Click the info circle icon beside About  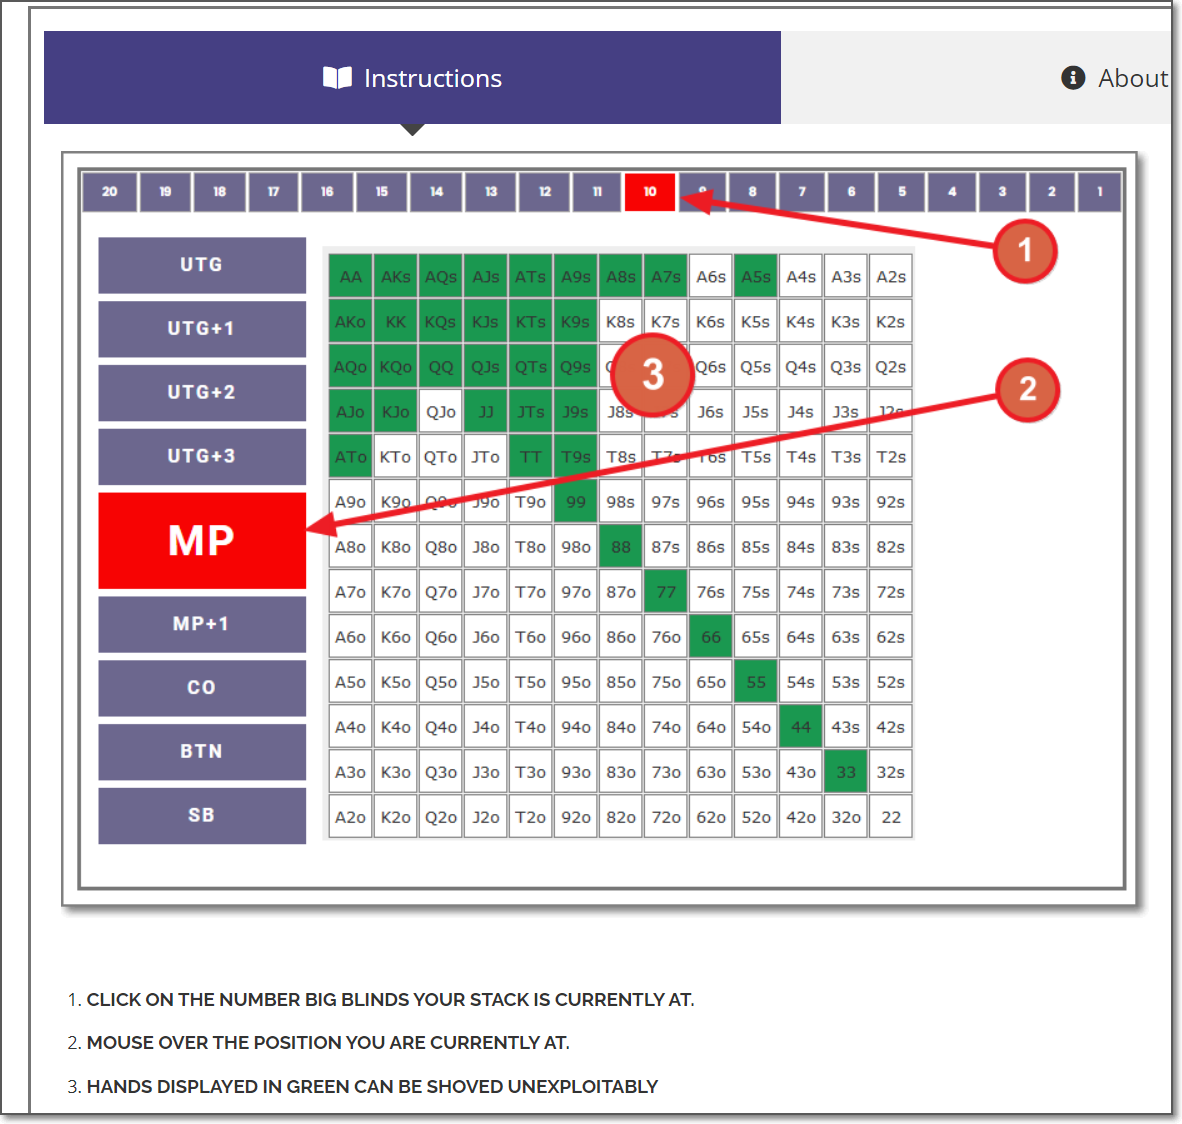pos(1072,78)
